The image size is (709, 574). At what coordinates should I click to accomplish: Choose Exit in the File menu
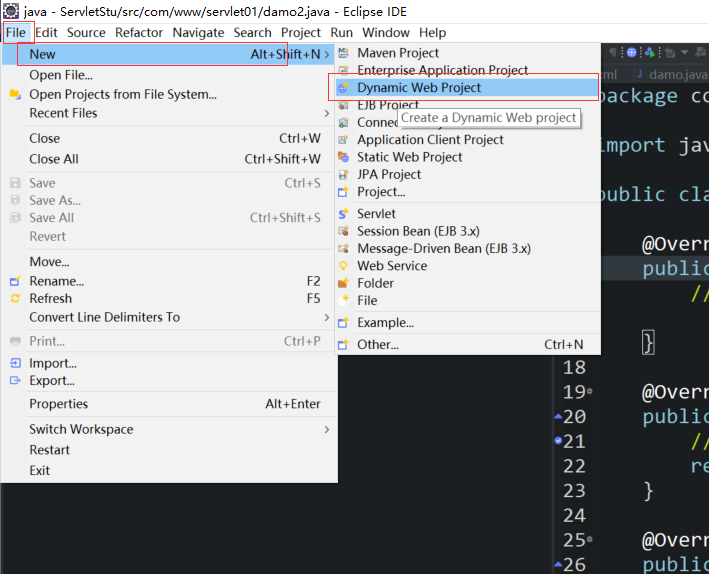pyautogui.click(x=170, y=471)
